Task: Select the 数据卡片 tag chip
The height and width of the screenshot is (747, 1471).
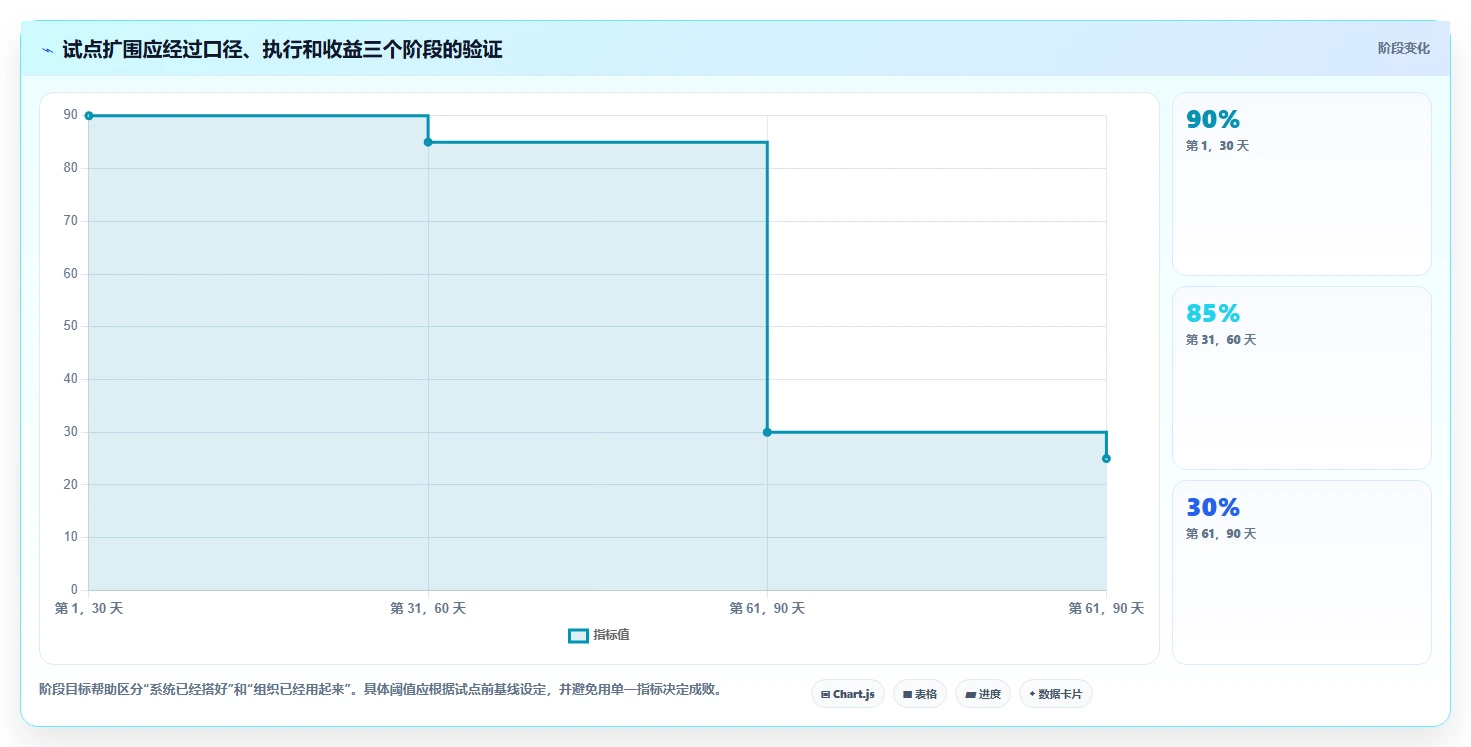Action: coord(1056,694)
